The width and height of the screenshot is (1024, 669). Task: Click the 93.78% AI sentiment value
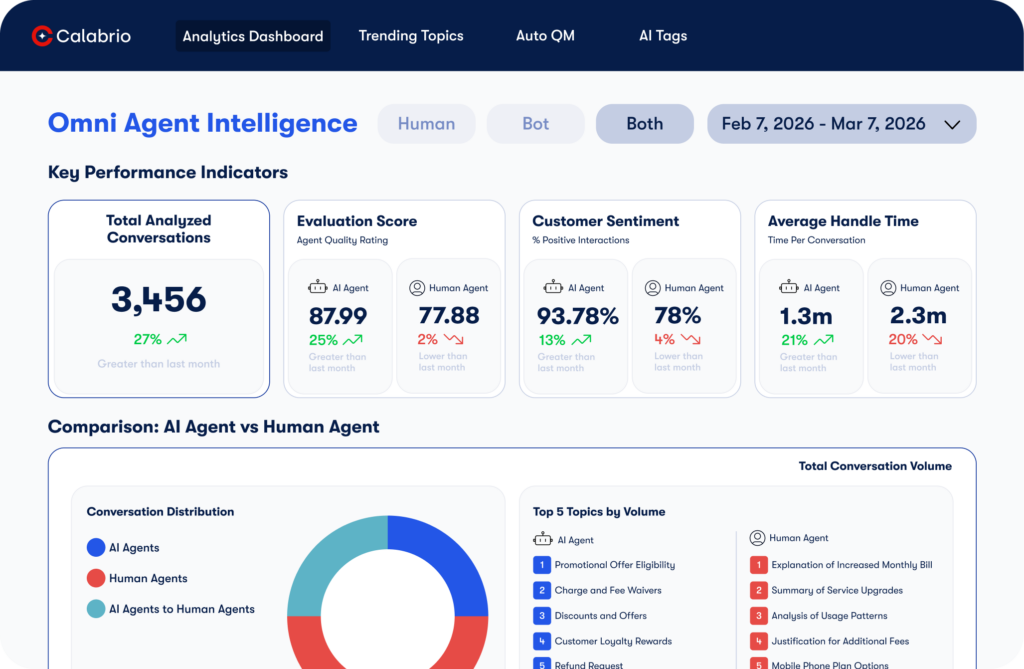577,316
